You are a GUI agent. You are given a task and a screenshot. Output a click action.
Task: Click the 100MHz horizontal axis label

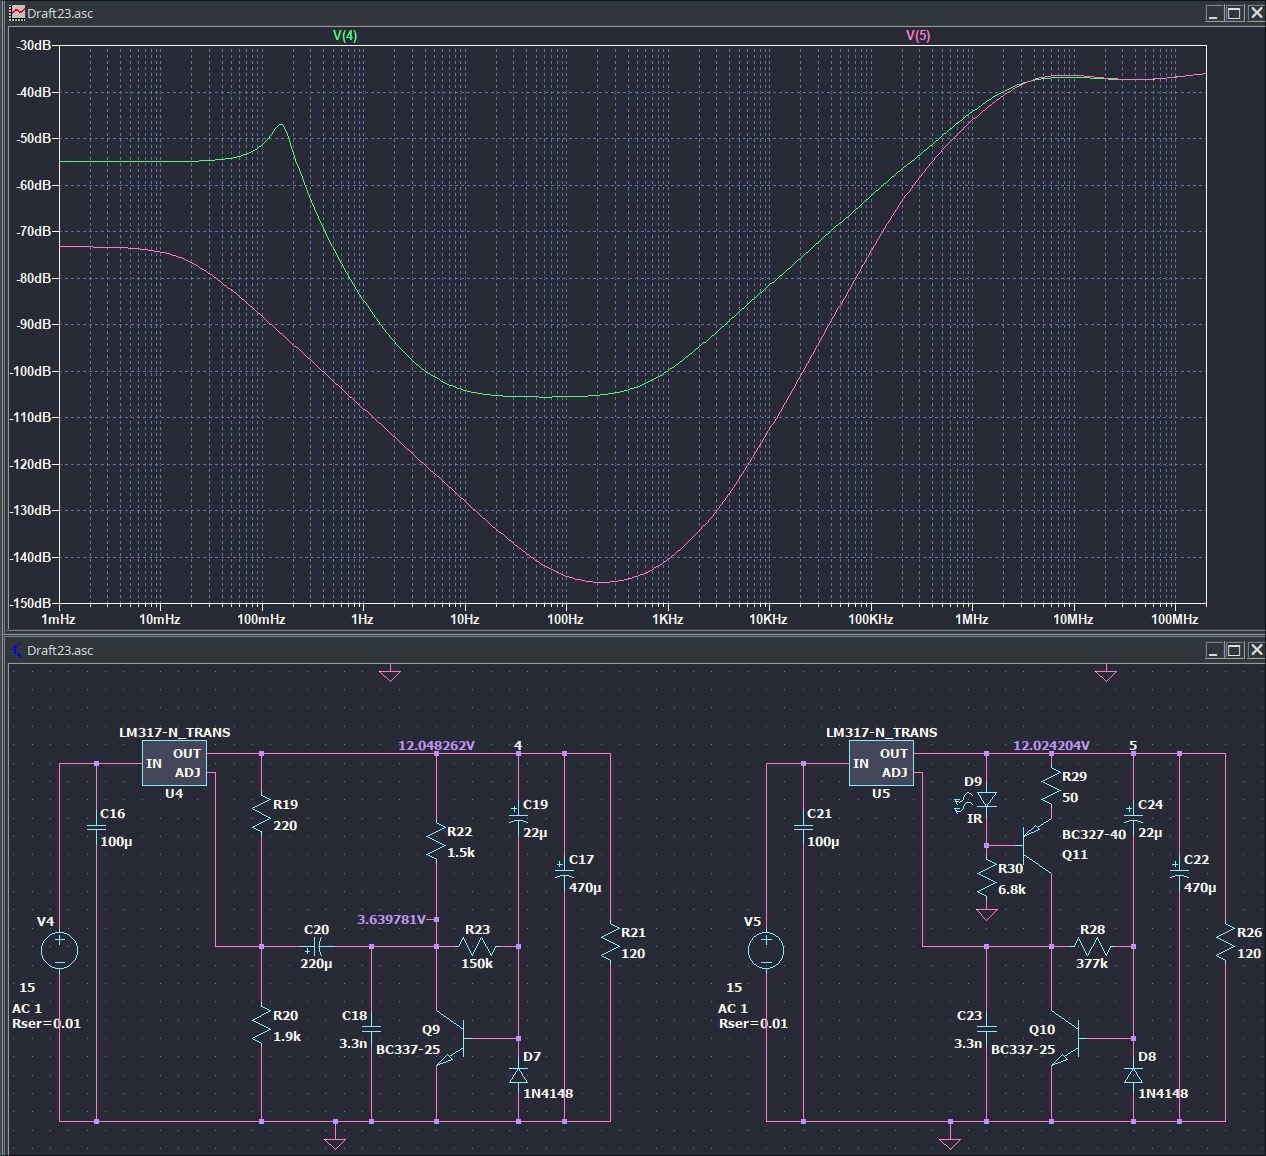tap(1174, 619)
